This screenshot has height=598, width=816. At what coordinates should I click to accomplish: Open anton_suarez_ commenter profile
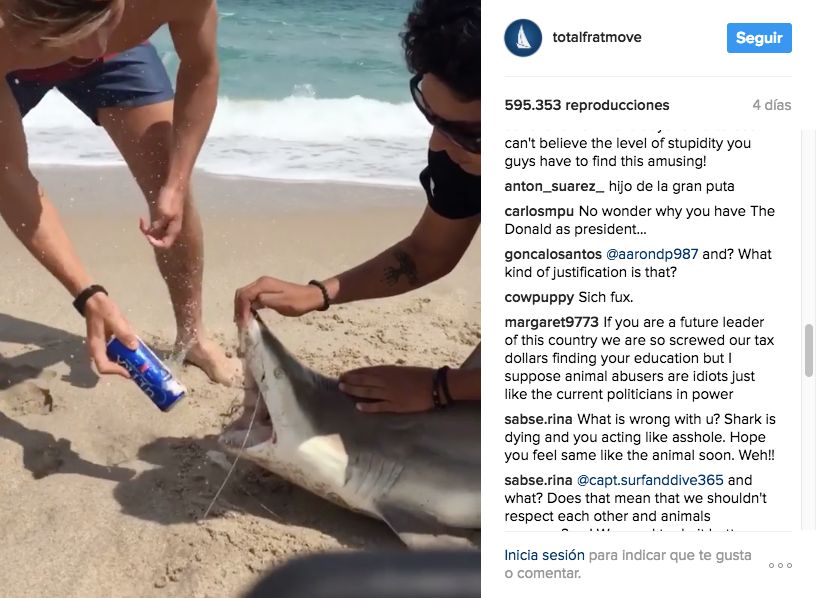[x=554, y=186]
